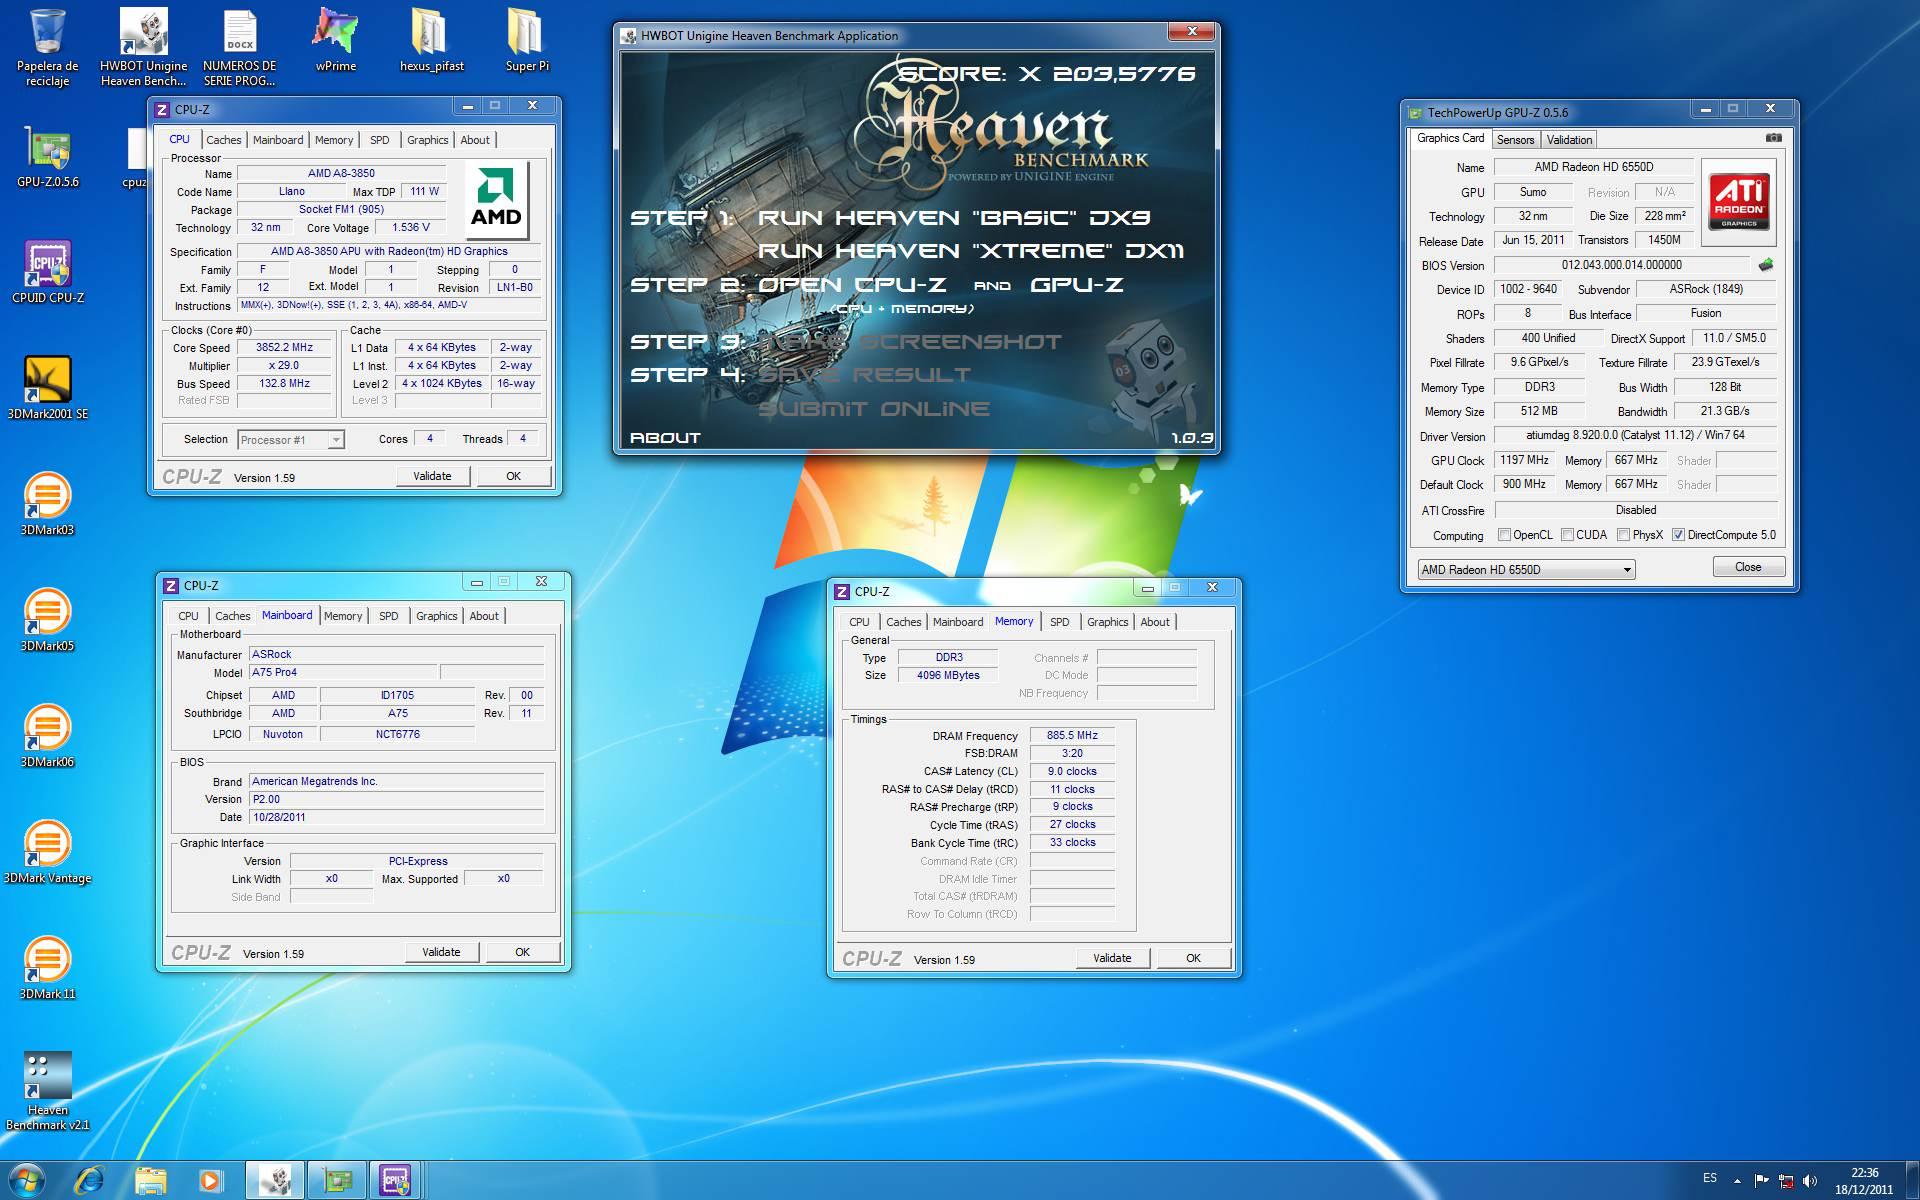This screenshot has height=1200, width=1920.
Task: Click Submit Online in Heaven window
Action: [874, 409]
